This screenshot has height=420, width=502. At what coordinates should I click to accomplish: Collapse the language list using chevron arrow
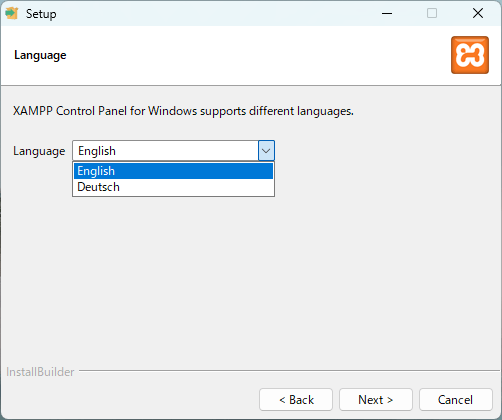click(266, 151)
